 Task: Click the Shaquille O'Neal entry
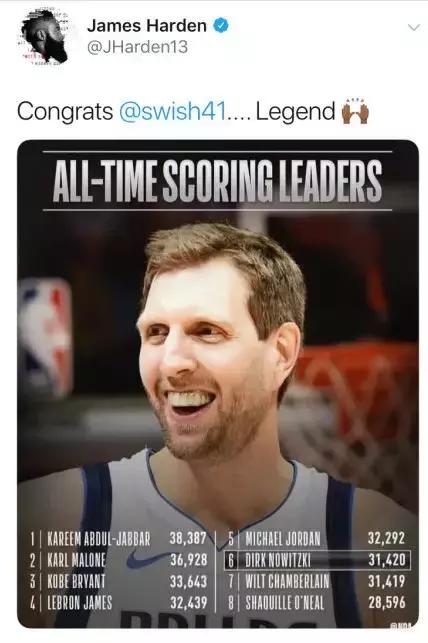point(316,603)
